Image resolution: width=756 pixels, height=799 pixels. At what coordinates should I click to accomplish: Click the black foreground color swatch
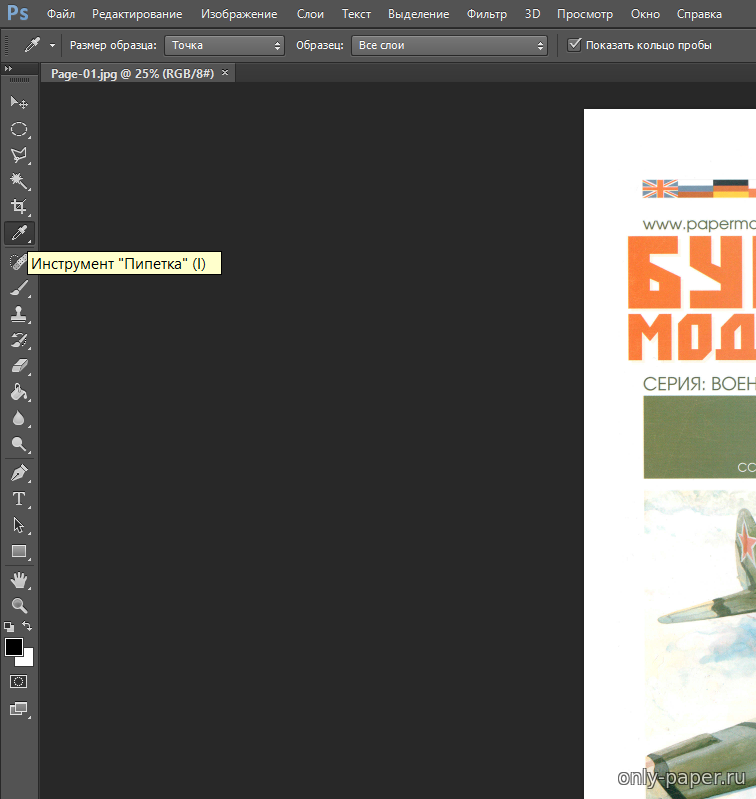13,647
